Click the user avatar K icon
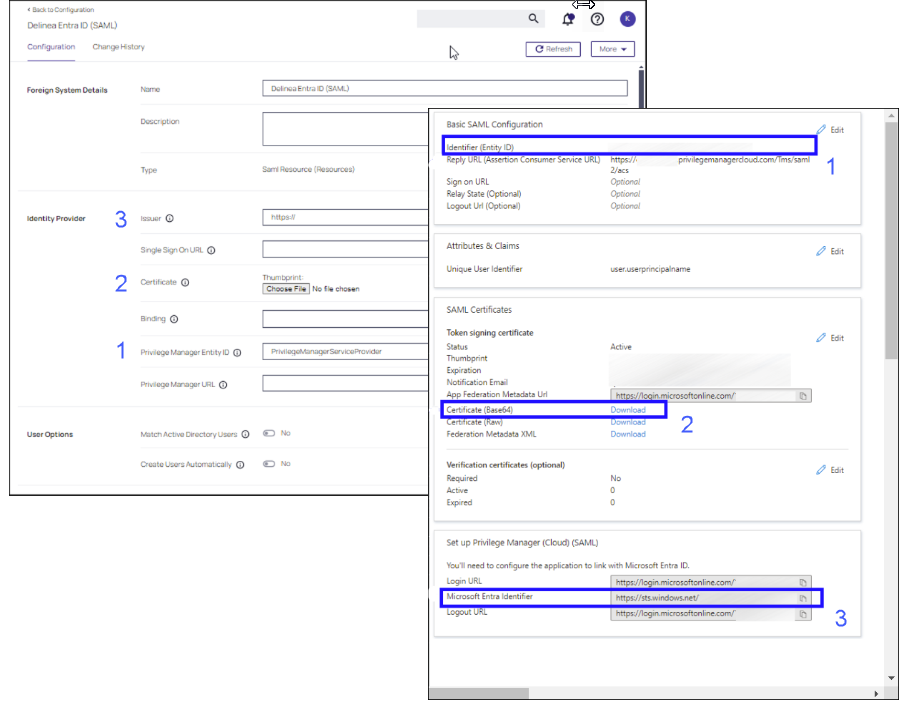This screenshot has height=714, width=909. [x=627, y=19]
